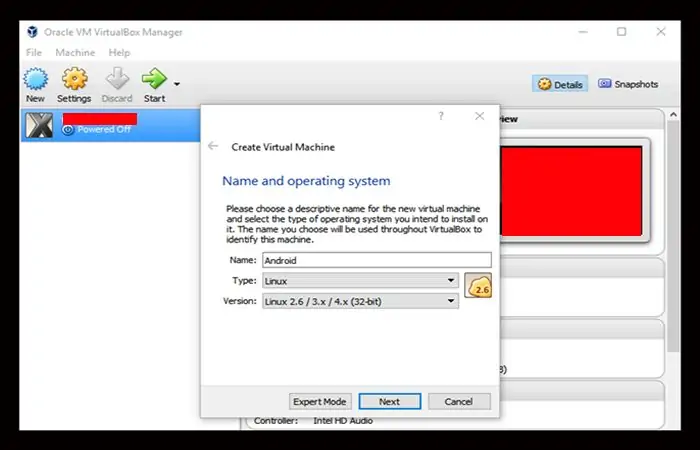This screenshot has width=700, height=450.
Task: Open the File menu
Action: [34, 53]
